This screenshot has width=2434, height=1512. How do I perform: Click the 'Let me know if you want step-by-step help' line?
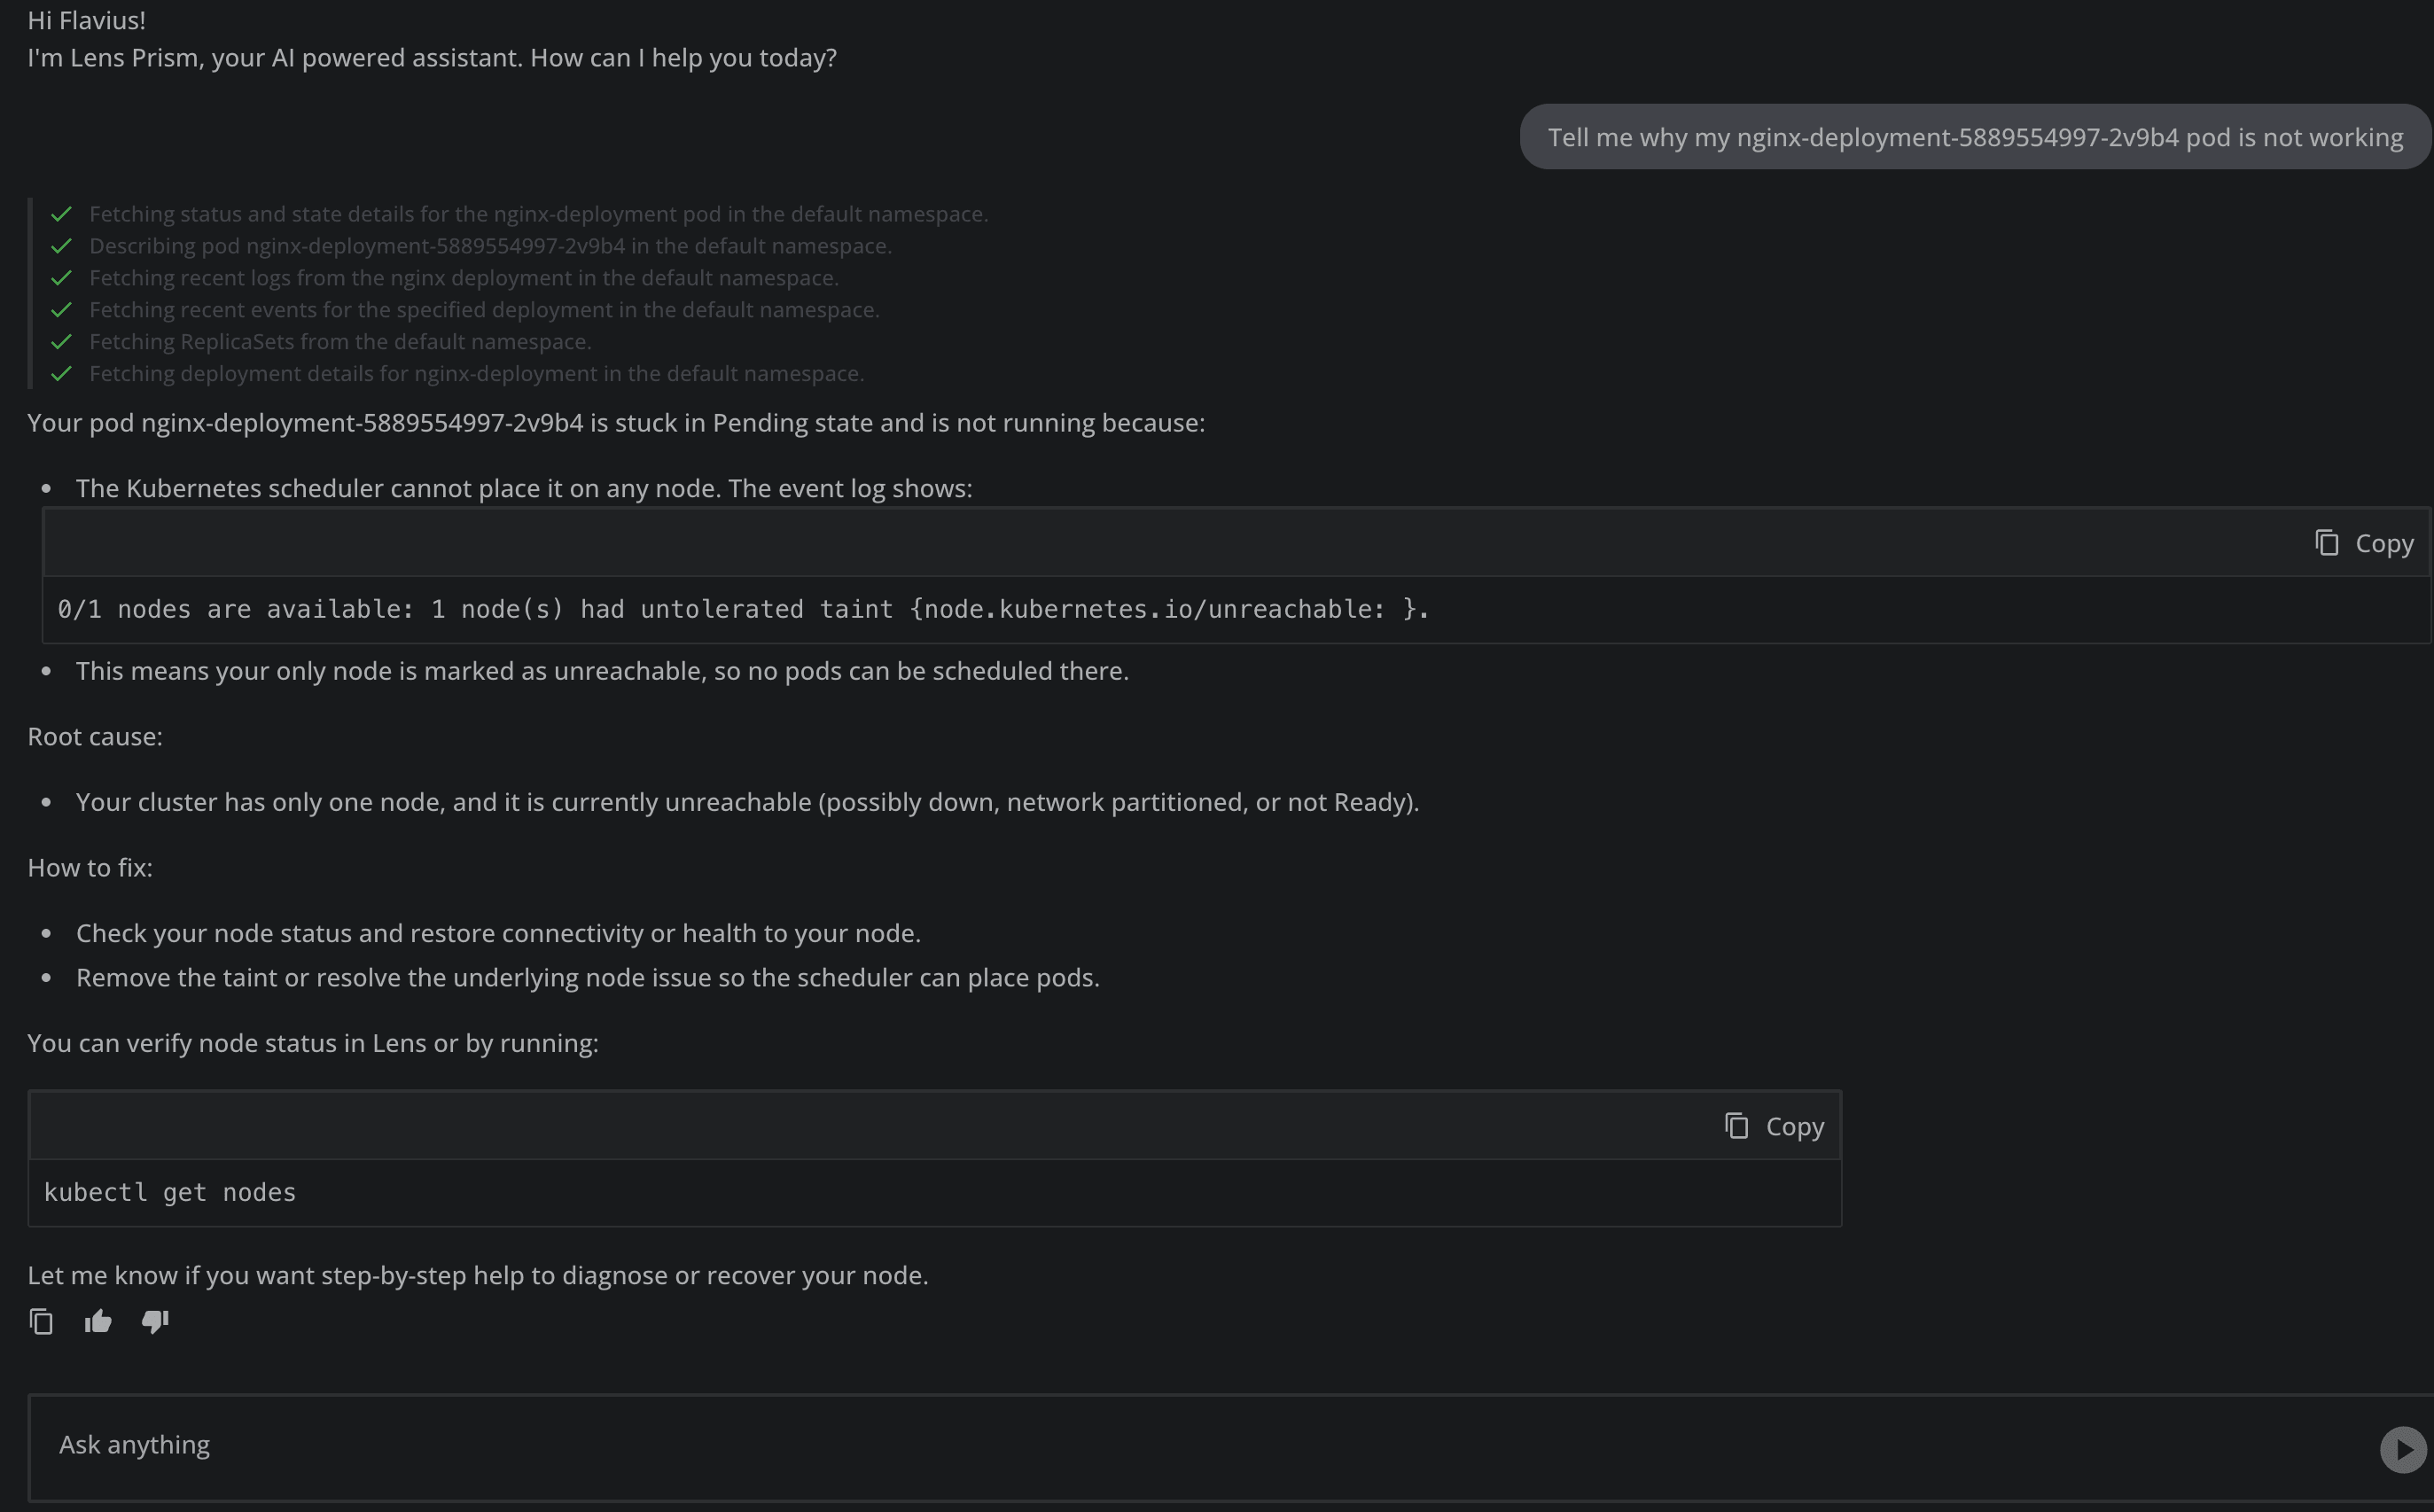pos(478,1276)
